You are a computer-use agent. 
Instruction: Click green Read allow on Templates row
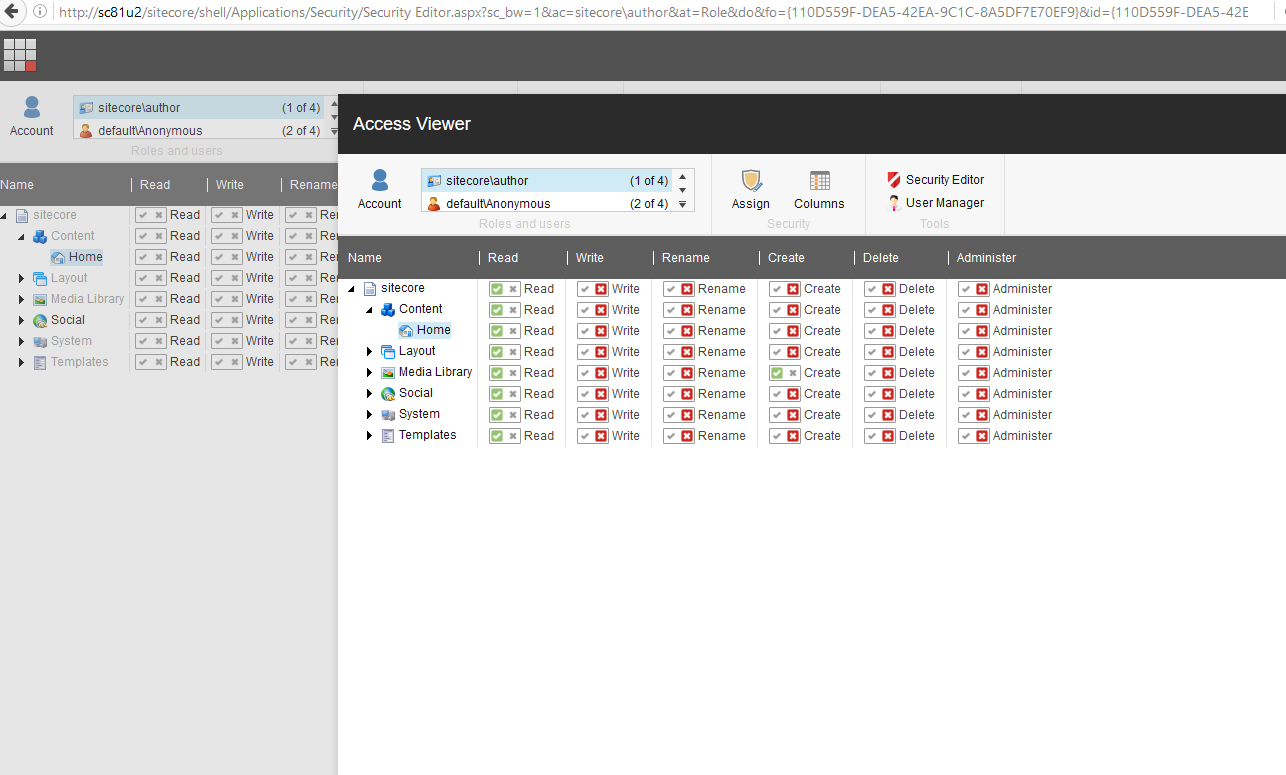click(x=497, y=436)
